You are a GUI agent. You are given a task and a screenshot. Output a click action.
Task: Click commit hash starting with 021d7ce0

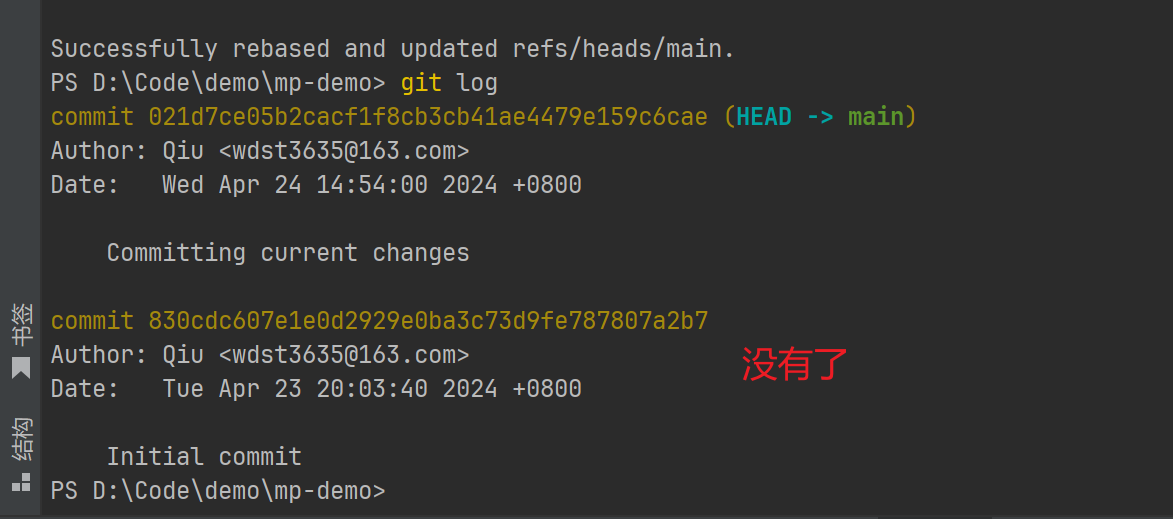point(428,117)
